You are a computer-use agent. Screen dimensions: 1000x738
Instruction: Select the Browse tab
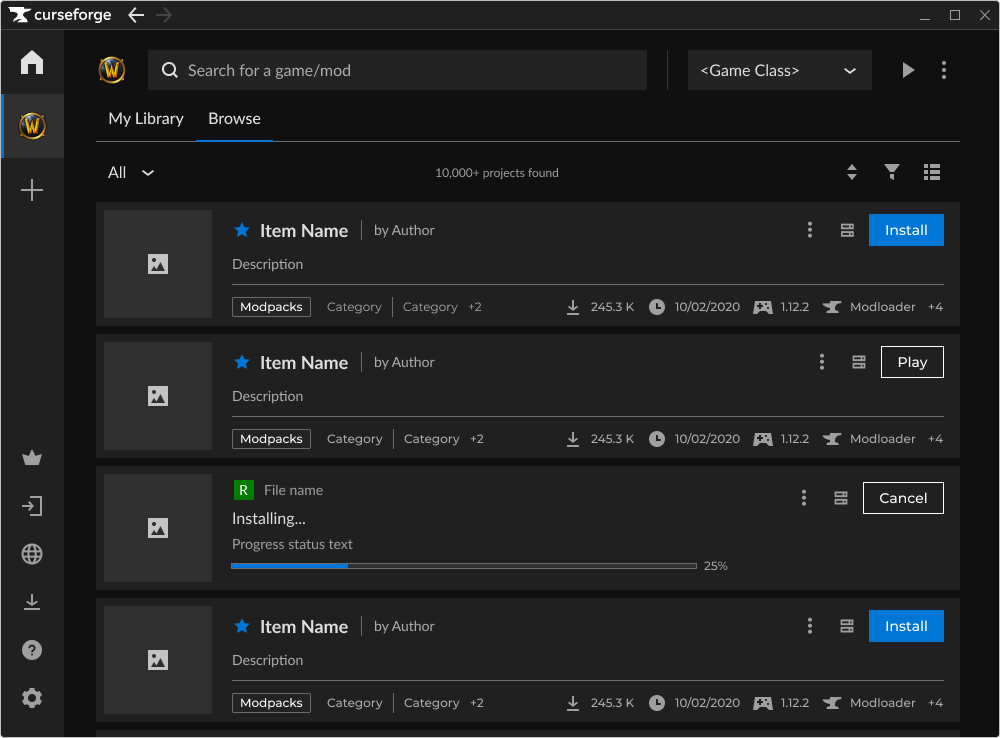point(234,119)
